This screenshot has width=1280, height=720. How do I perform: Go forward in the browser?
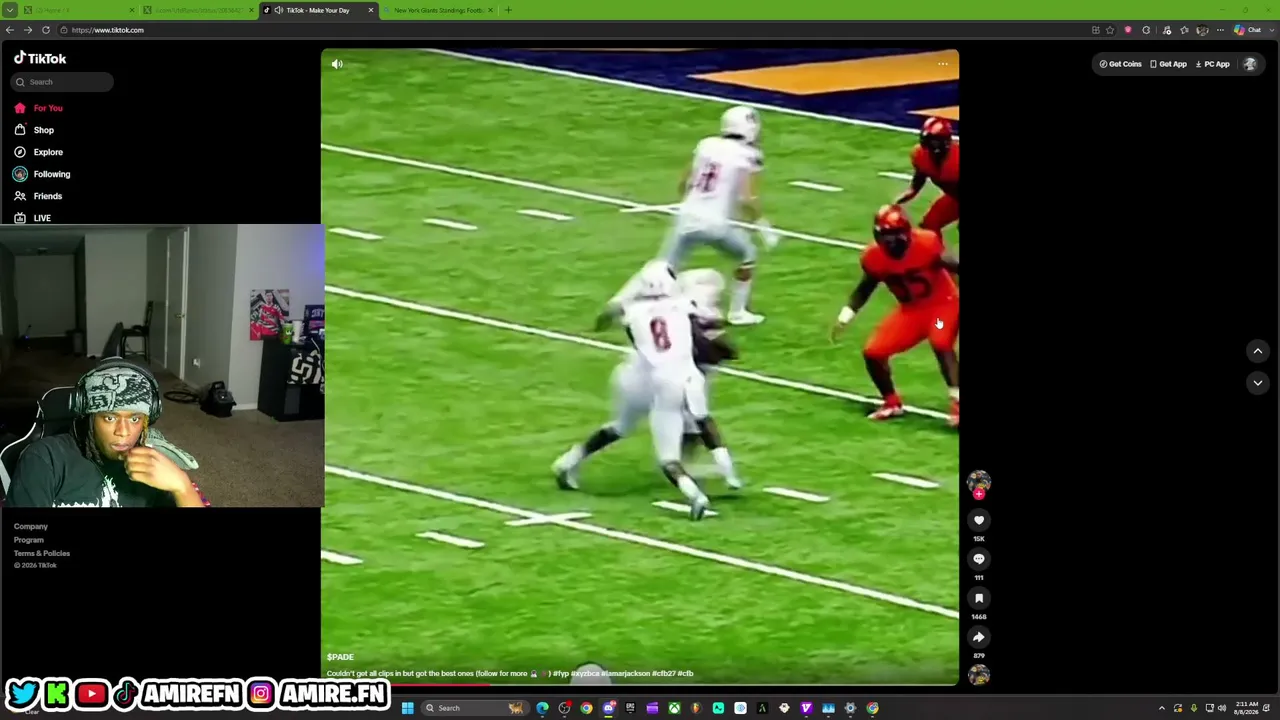(x=28, y=30)
